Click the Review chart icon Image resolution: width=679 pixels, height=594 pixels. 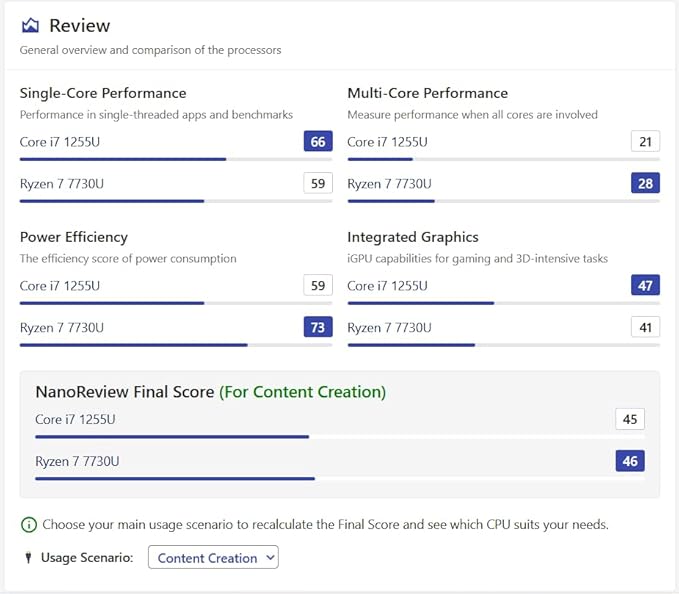click(30, 26)
